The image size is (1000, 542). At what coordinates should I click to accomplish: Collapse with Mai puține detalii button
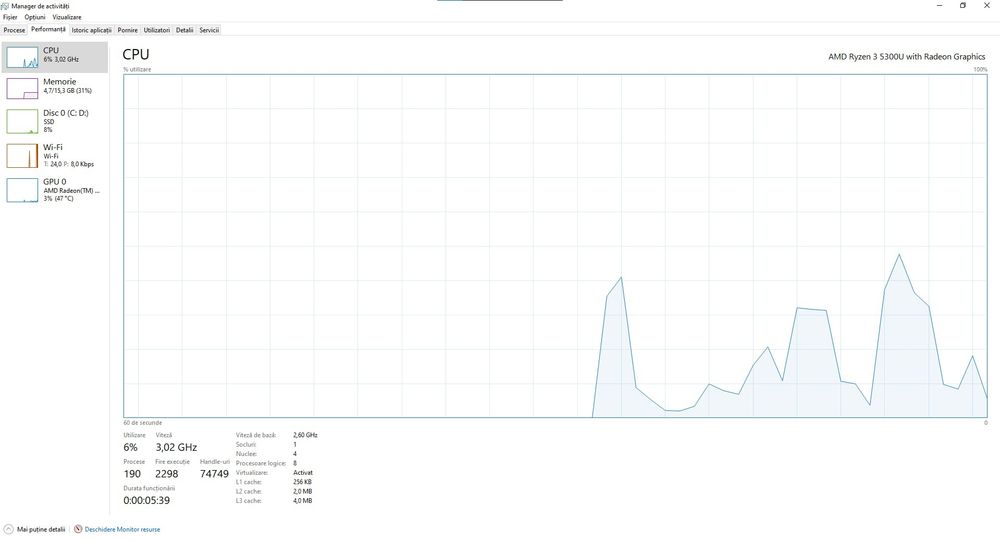pos(34,529)
